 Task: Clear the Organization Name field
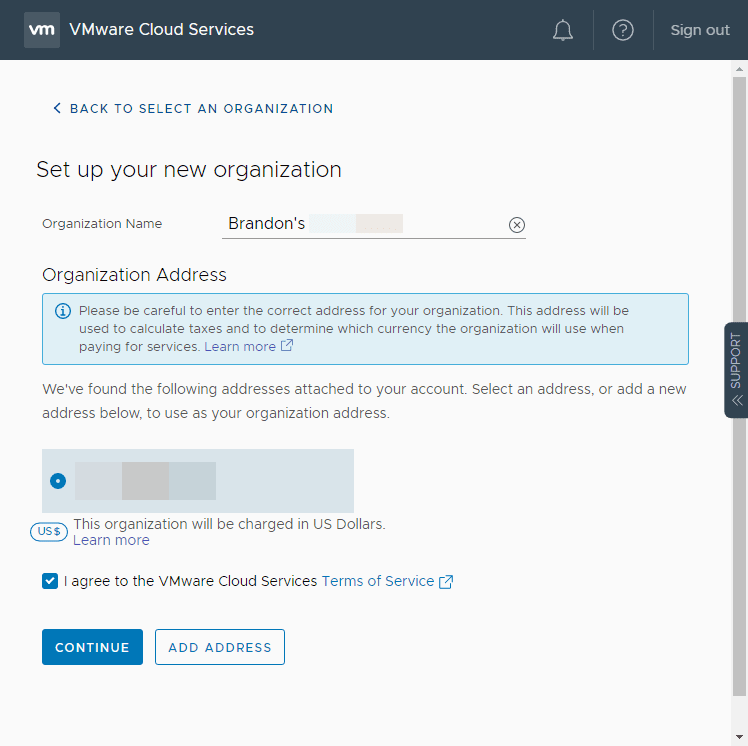click(517, 225)
